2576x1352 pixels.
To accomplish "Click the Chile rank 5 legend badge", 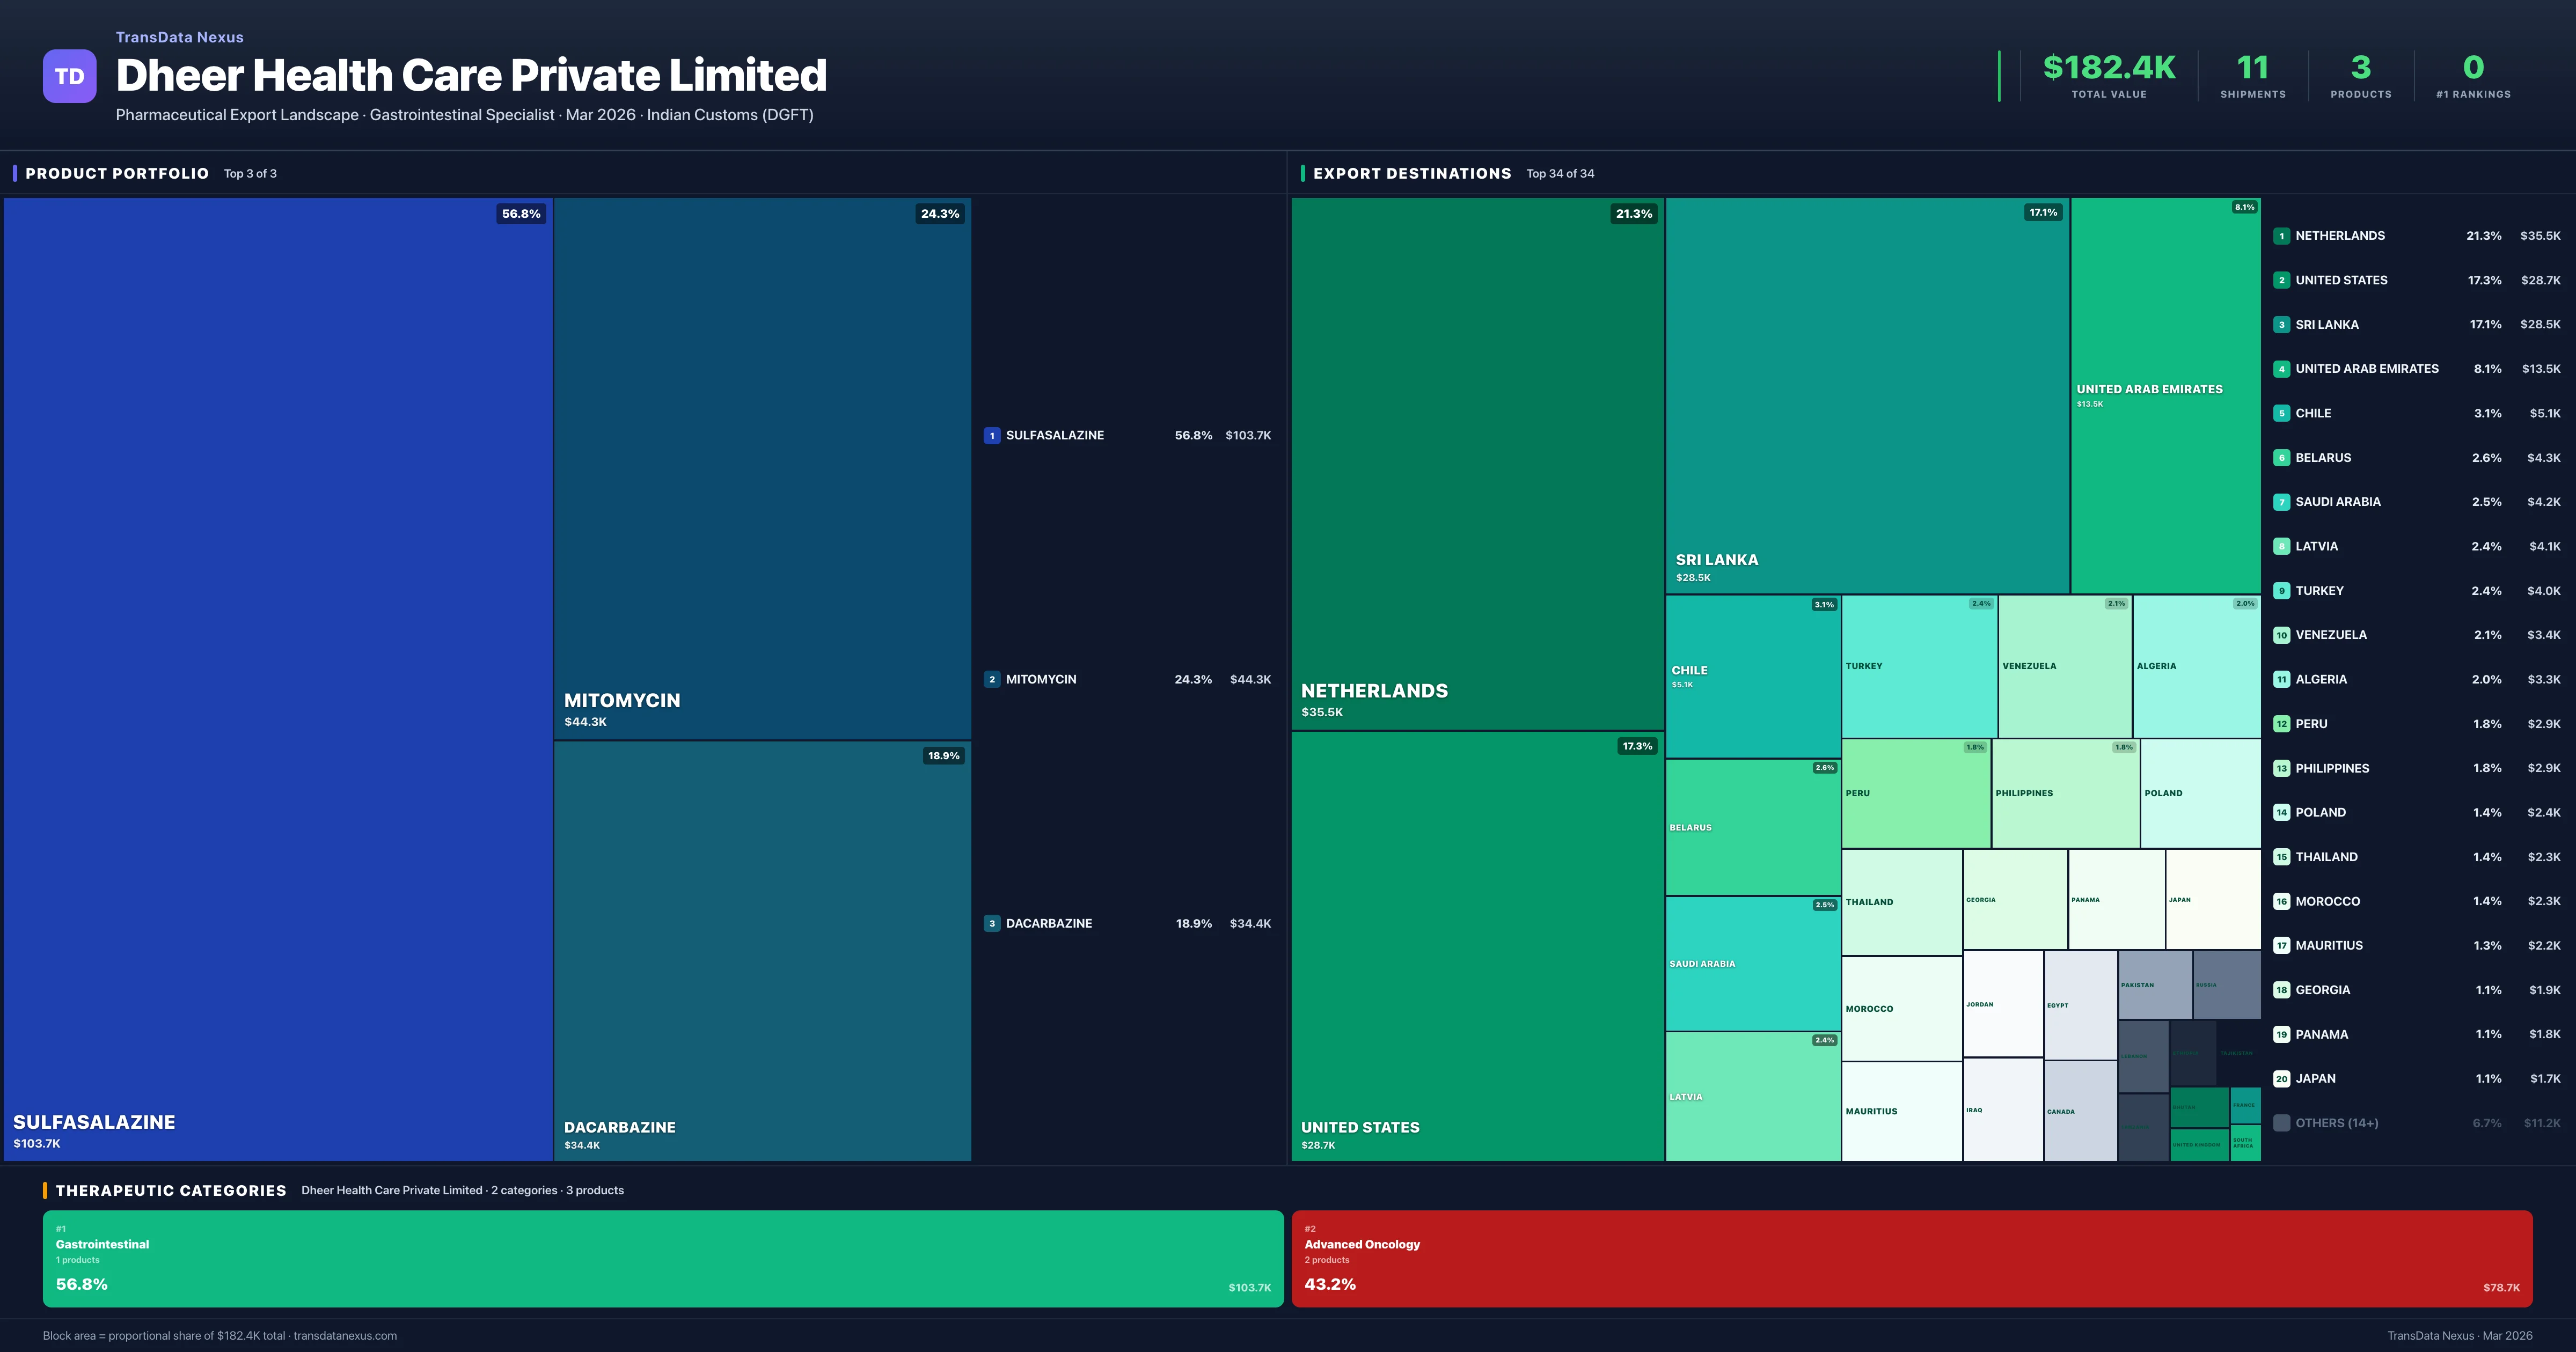I will [2281, 414].
